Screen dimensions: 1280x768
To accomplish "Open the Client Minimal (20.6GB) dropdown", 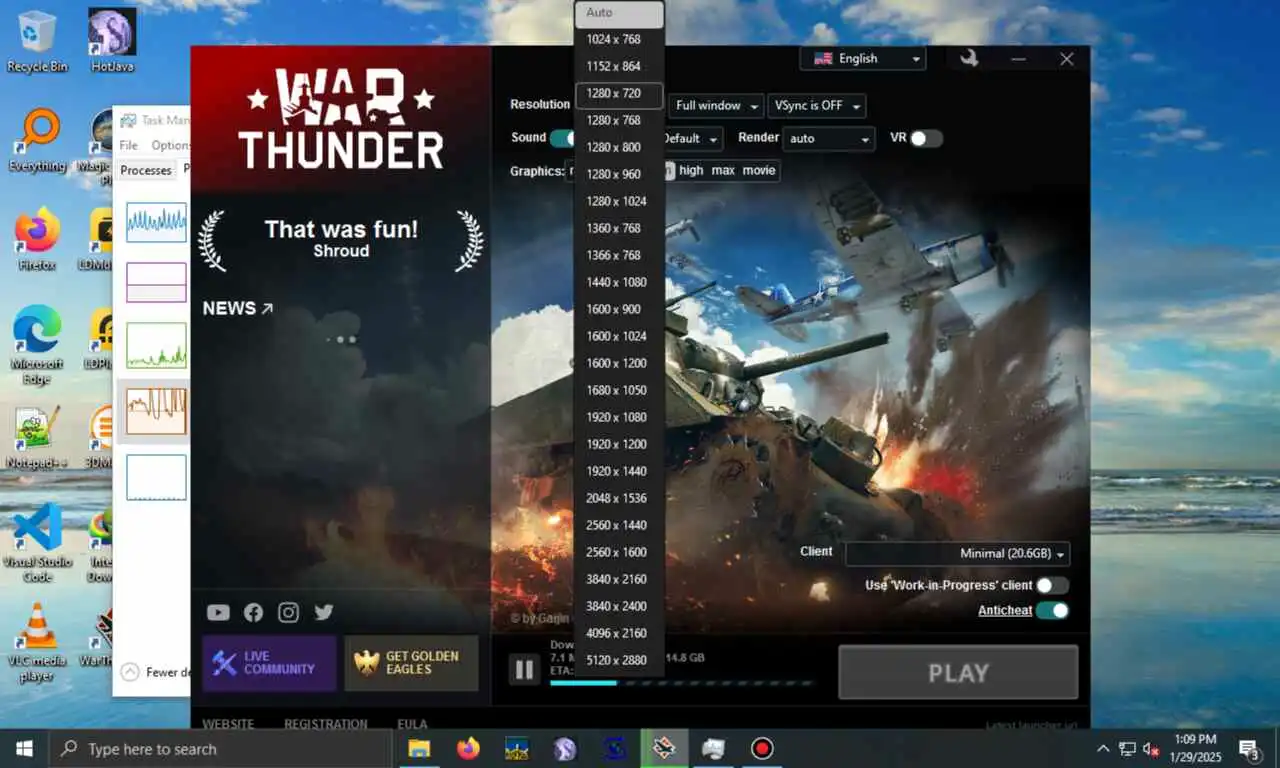I will click(958, 553).
